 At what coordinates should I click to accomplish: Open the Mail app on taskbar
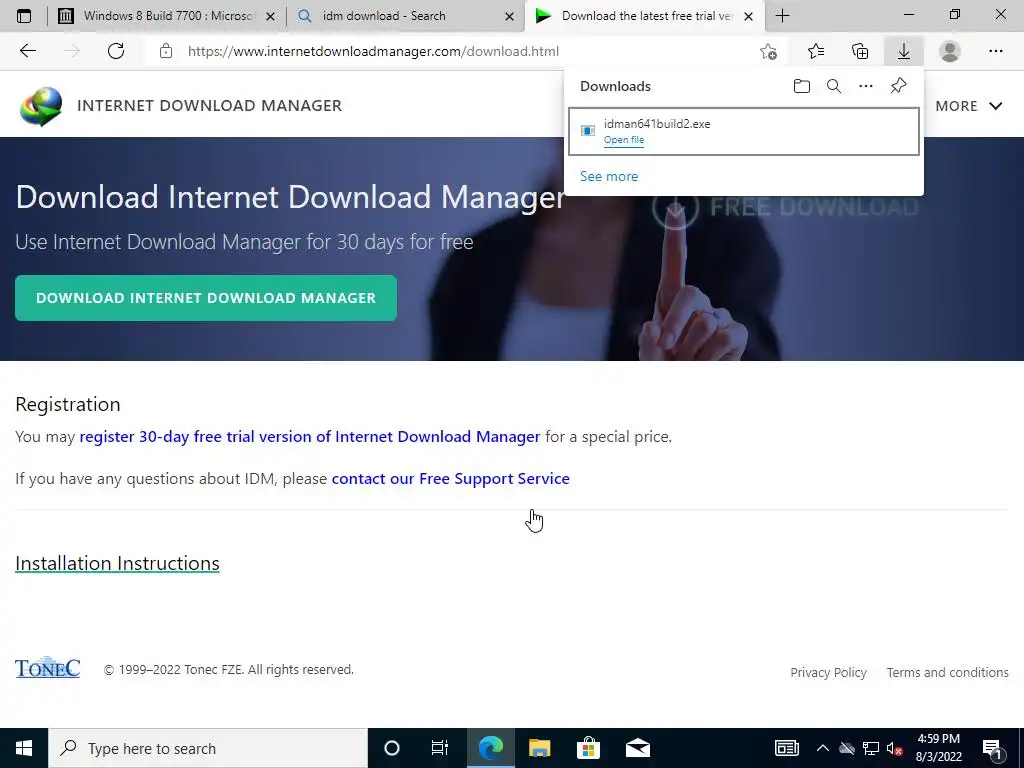[638, 748]
